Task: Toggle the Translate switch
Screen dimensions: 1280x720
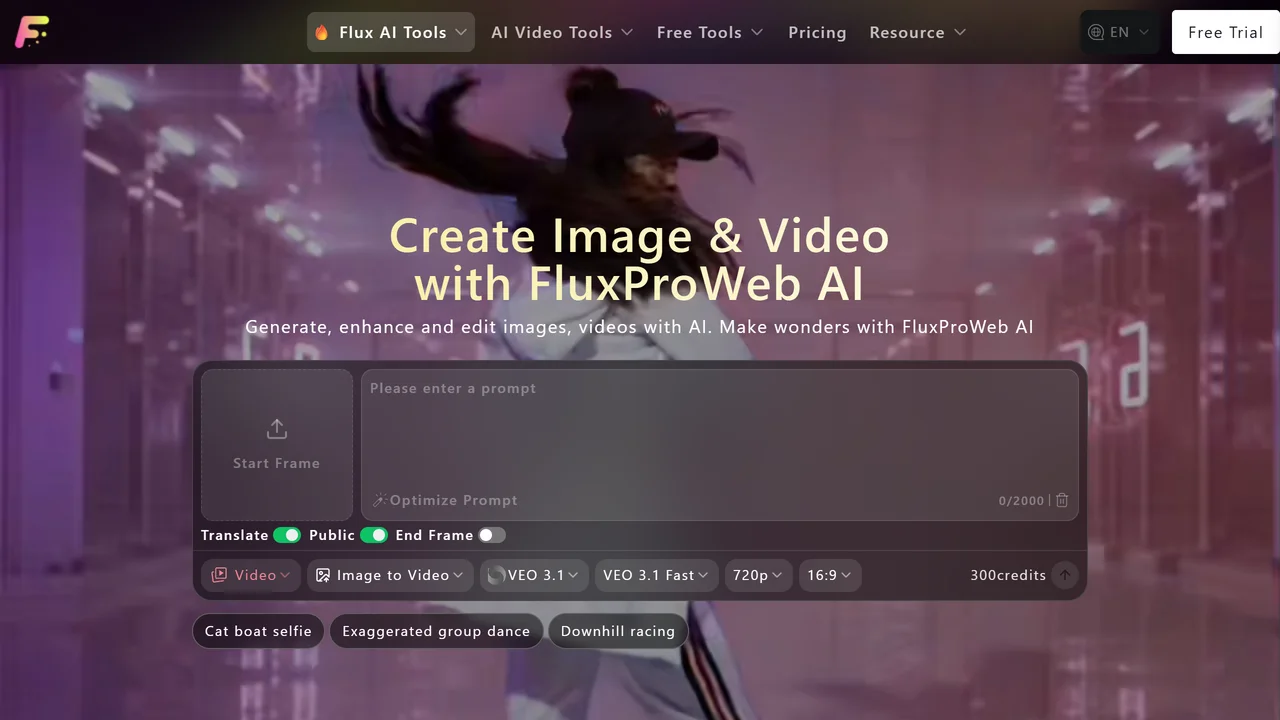Action: [287, 535]
